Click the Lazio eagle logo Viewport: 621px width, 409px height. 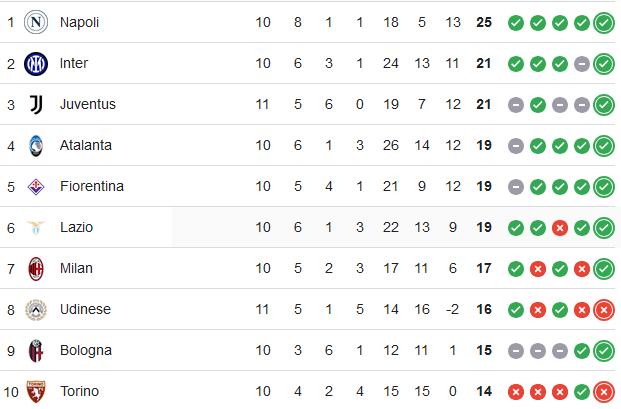click(36, 228)
